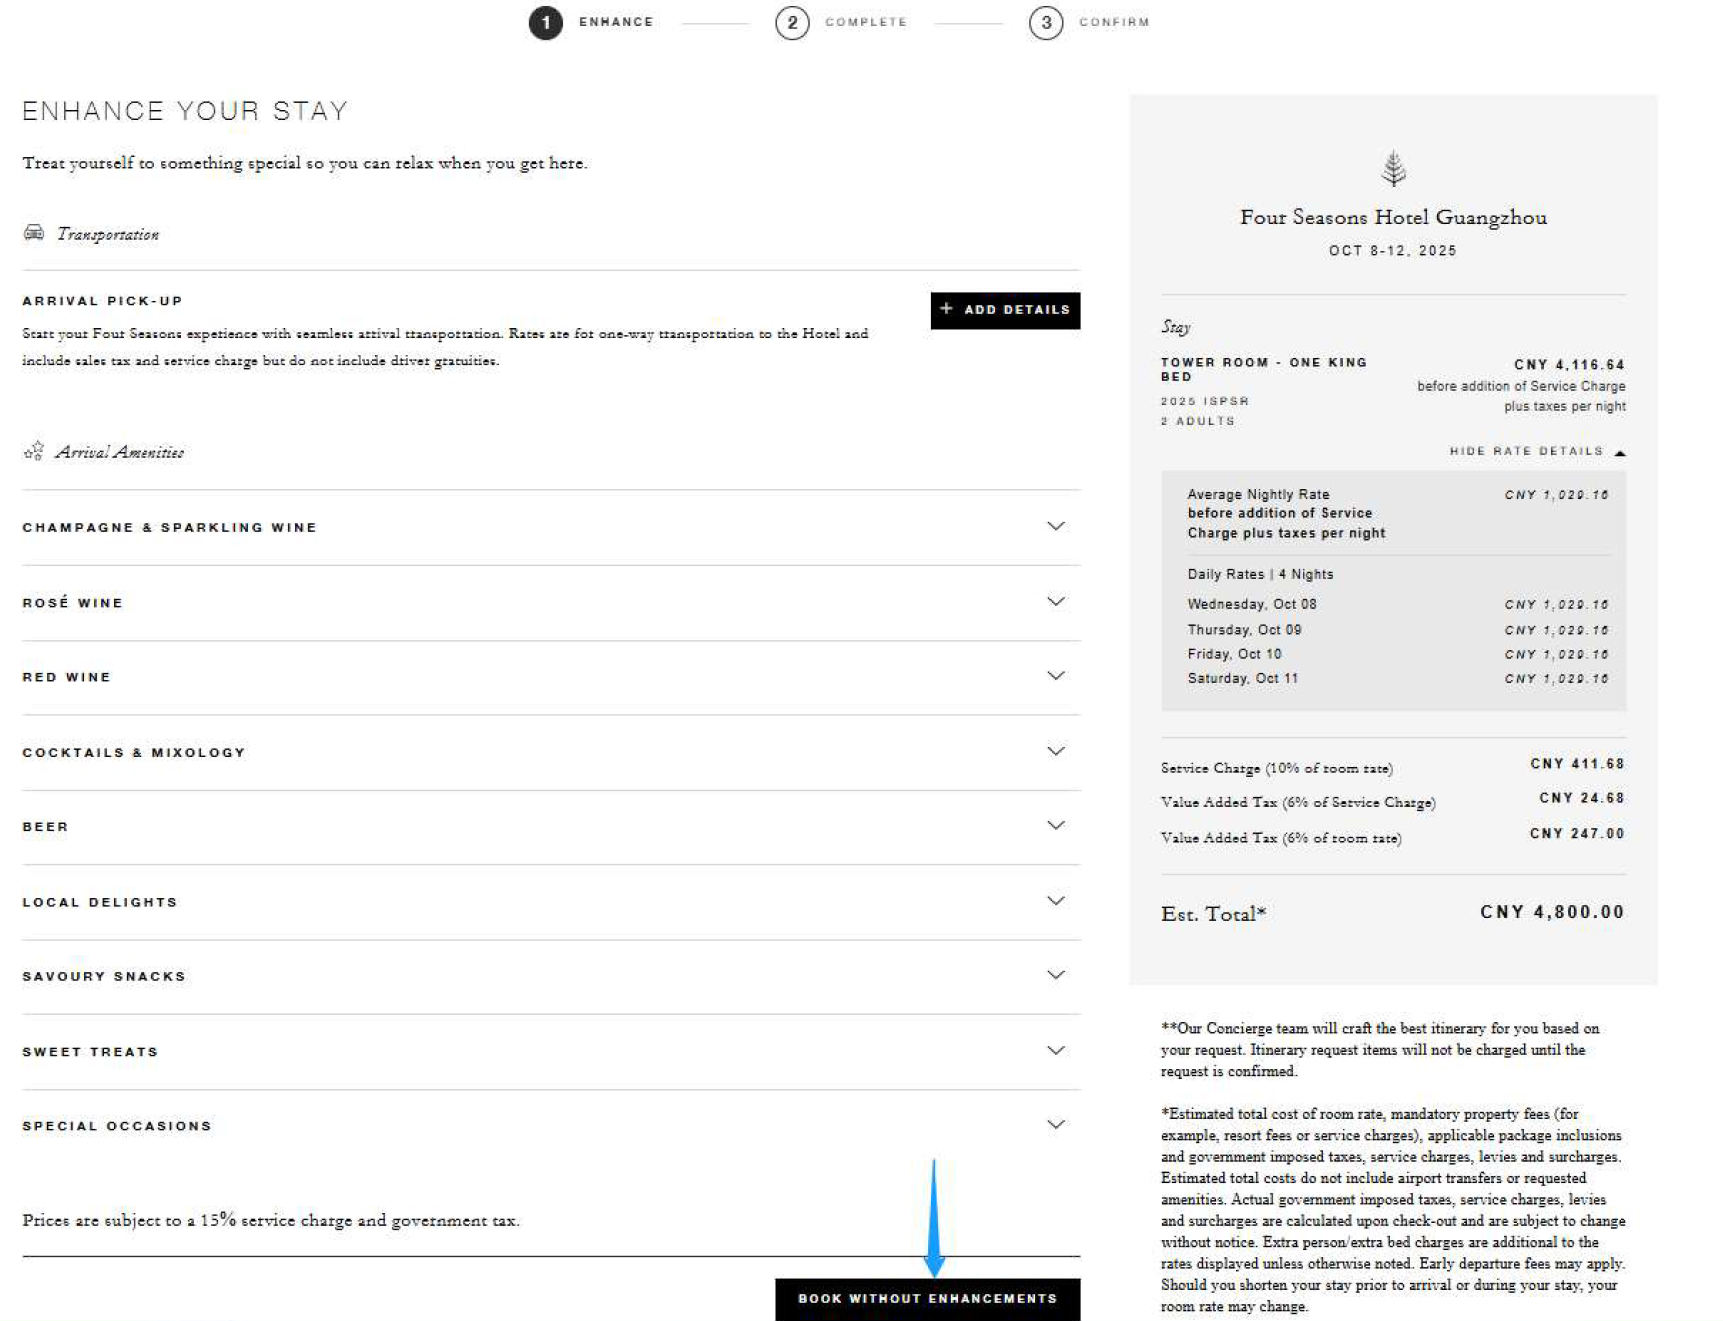Expand the Red Wine section

point(551,677)
